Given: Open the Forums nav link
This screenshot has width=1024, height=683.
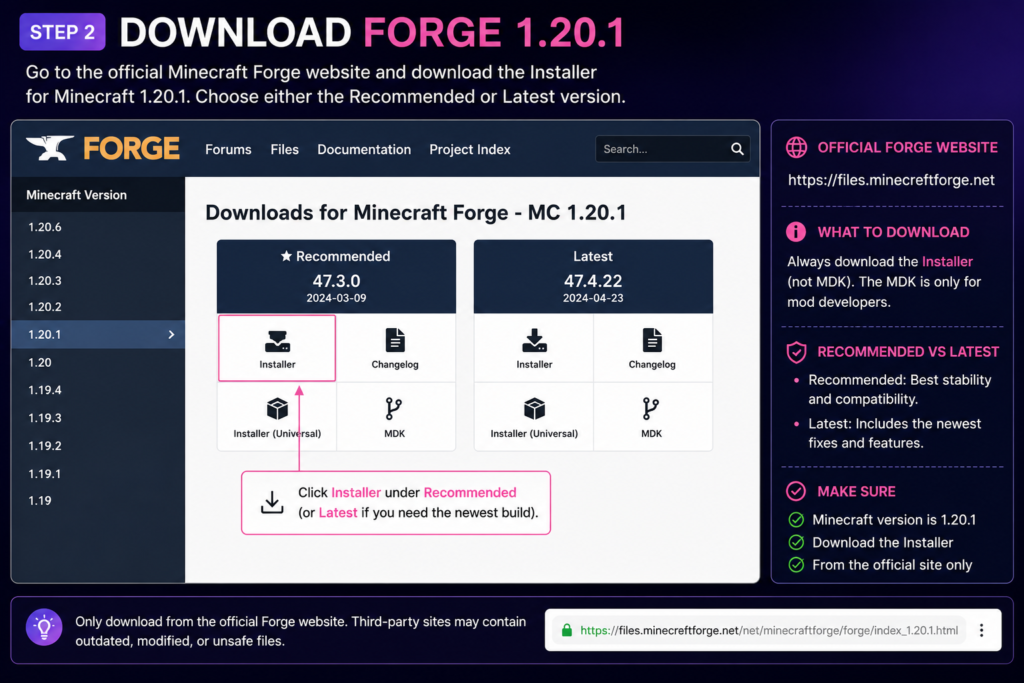Looking at the screenshot, I should (228, 150).
